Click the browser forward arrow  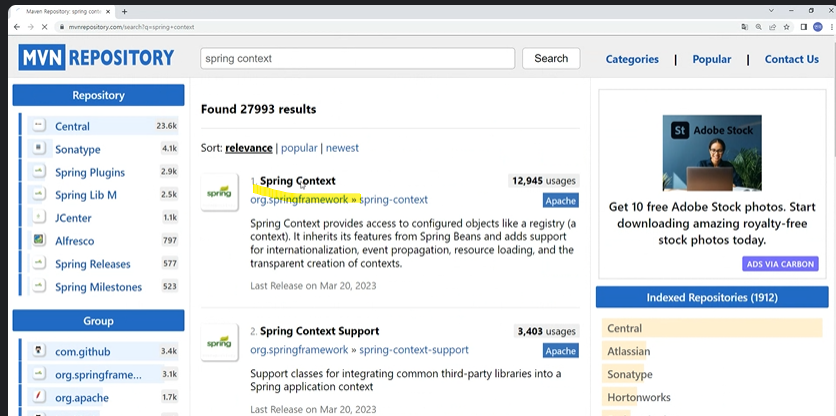click(31, 27)
